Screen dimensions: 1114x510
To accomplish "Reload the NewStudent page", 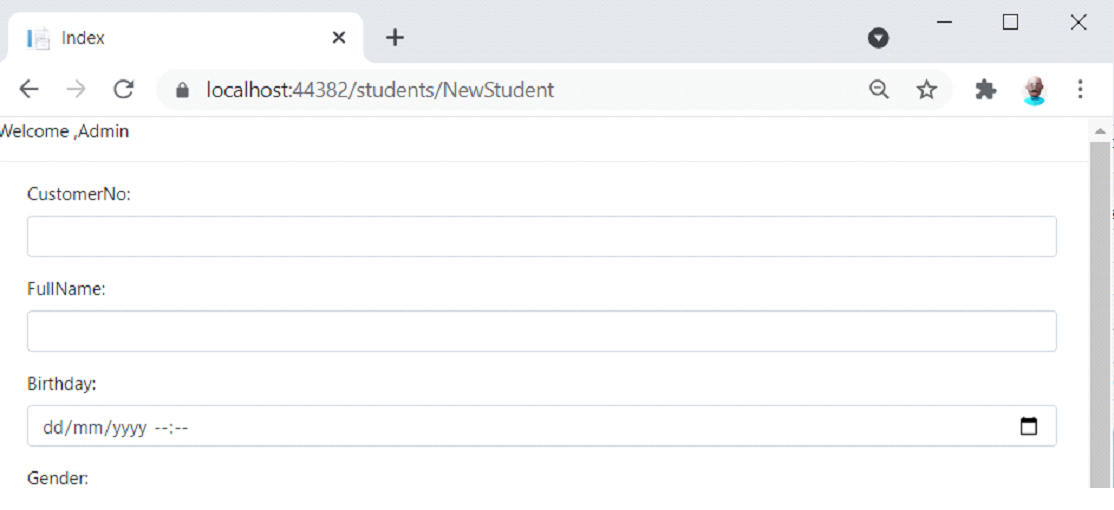I will coord(124,89).
